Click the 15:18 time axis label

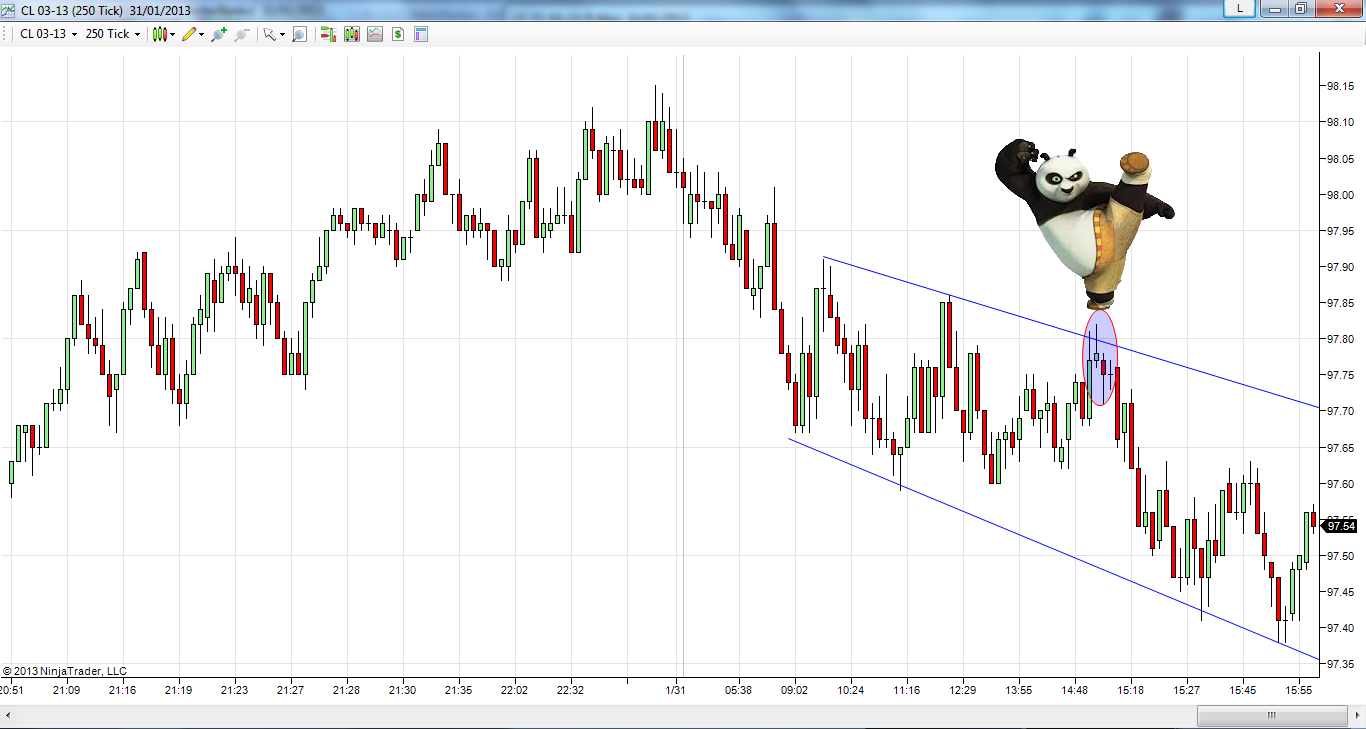[1131, 690]
